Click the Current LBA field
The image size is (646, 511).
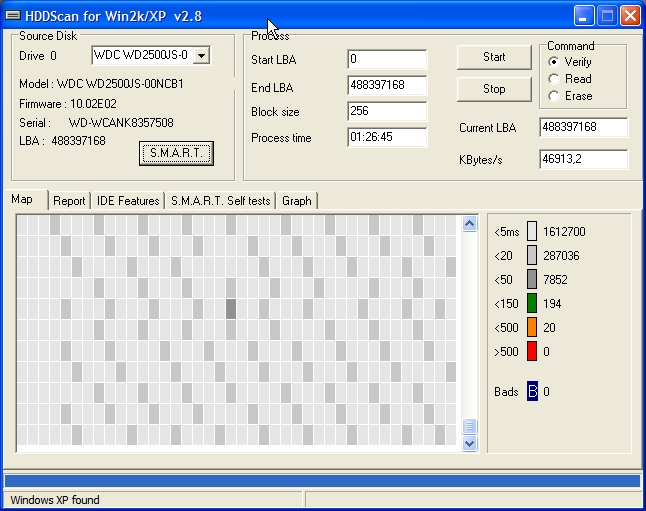pos(583,127)
